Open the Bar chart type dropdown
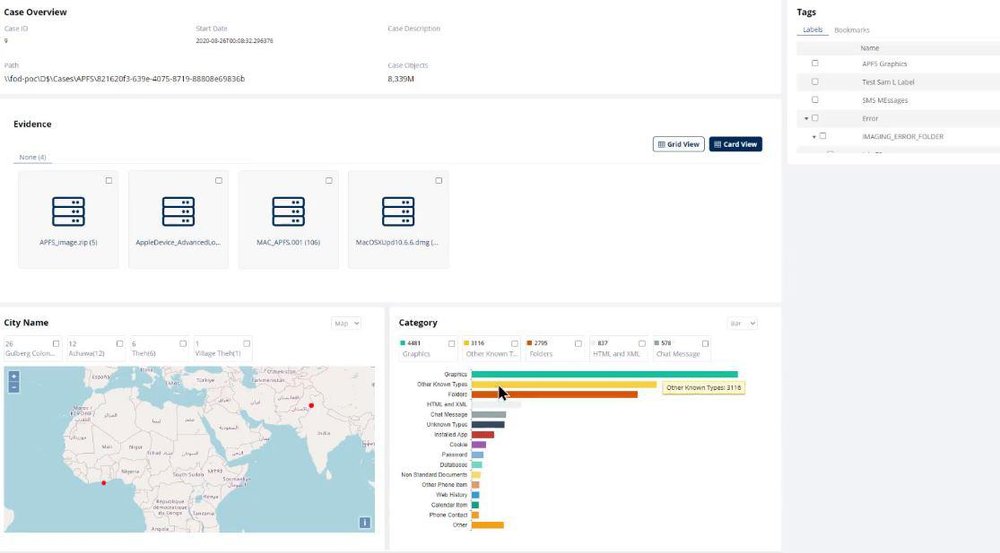The width and height of the screenshot is (1000, 553). 742,323
